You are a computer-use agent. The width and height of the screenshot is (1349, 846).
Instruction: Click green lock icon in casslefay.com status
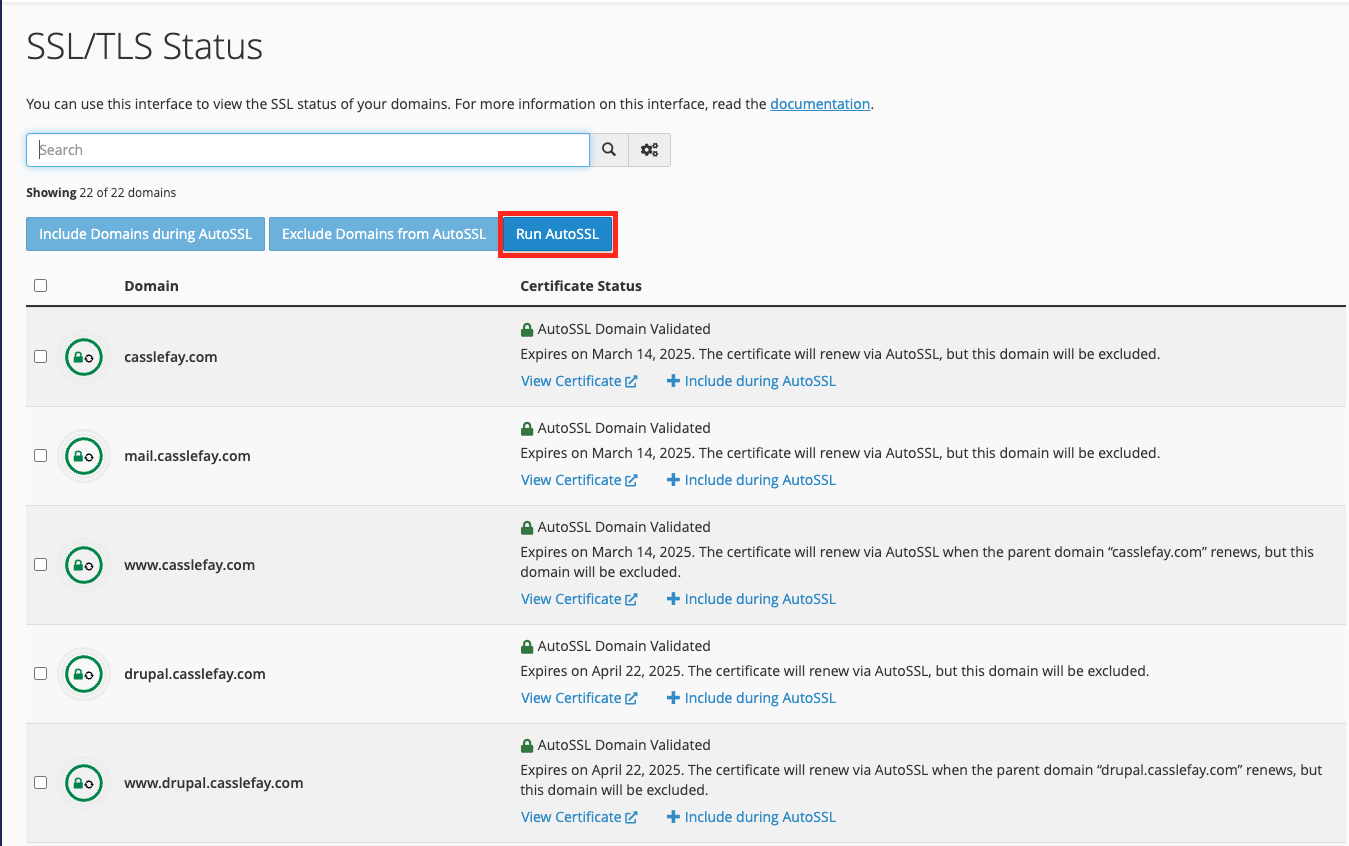[x=527, y=329]
